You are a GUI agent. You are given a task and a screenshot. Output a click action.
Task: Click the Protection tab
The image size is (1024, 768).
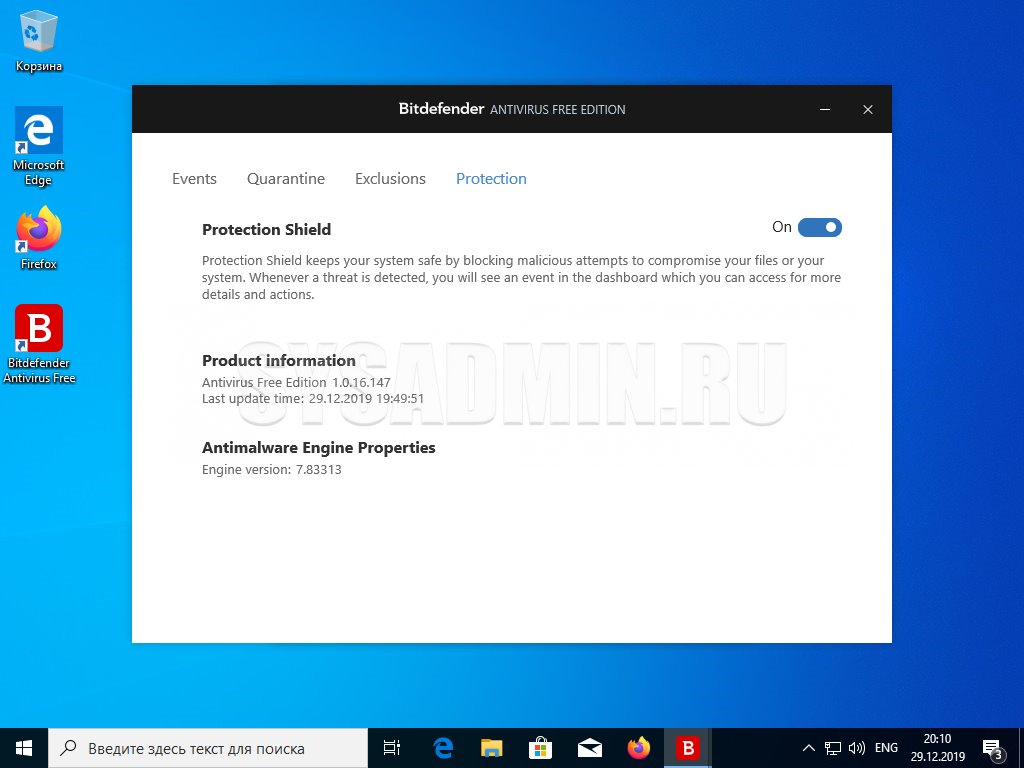point(491,179)
